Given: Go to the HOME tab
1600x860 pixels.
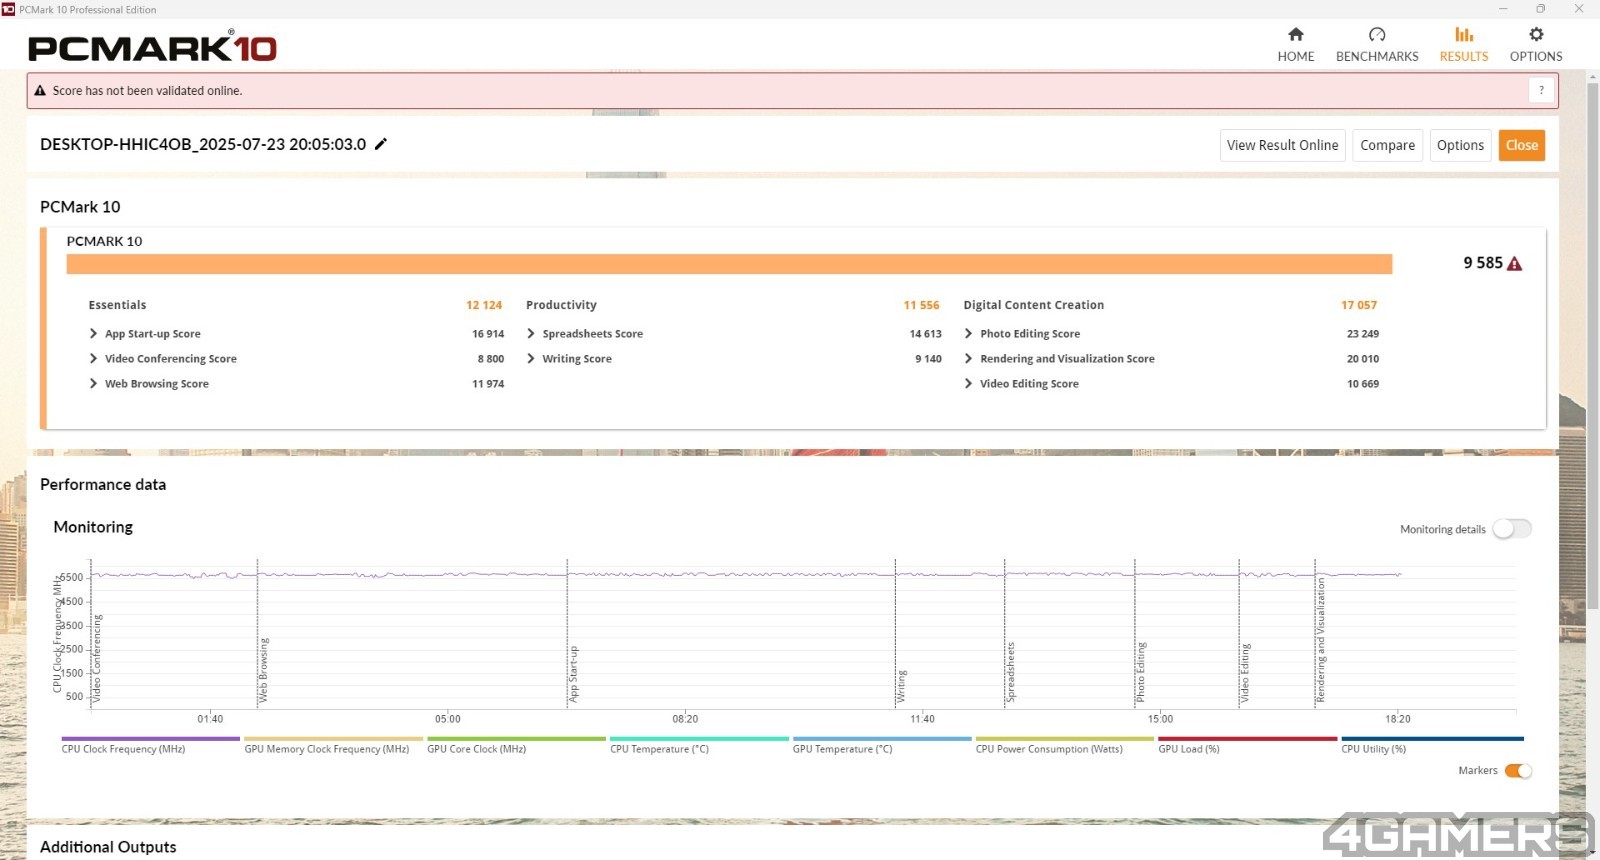Looking at the screenshot, I should click(1296, 45).
